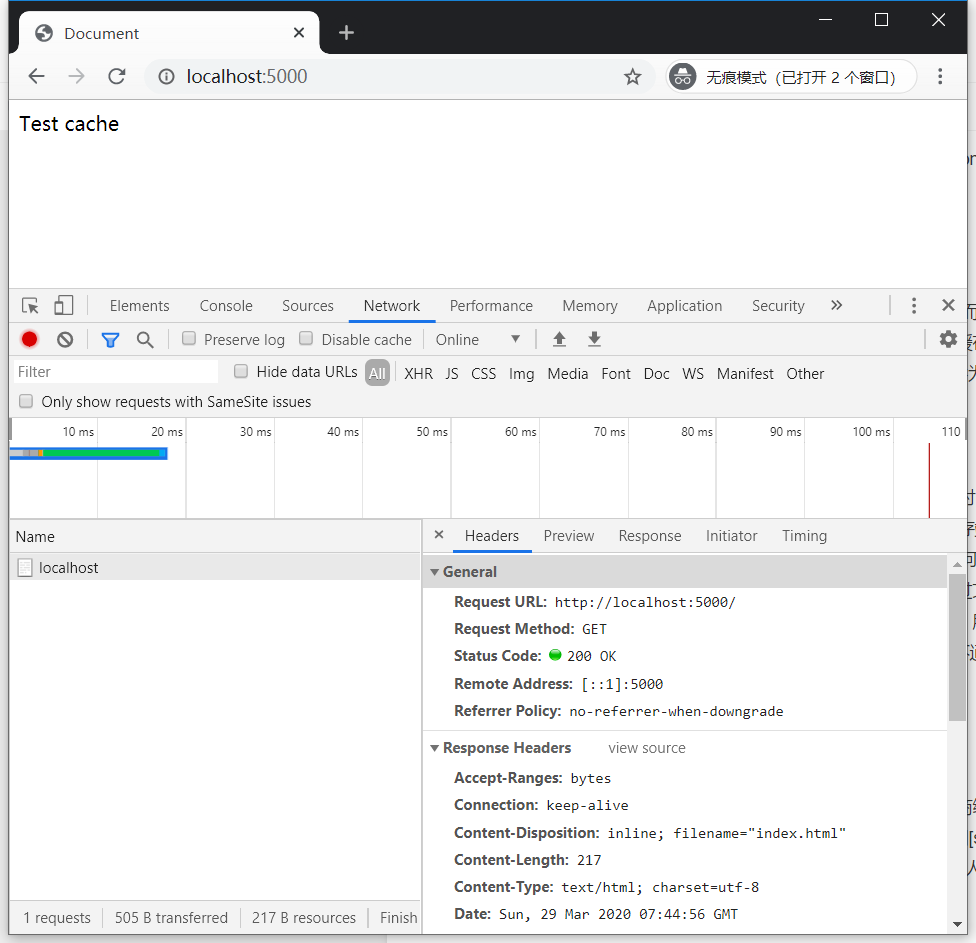This screenshot has height=943, width=976.
Task: Filter requests by Font type
Action: coord(616,373)
